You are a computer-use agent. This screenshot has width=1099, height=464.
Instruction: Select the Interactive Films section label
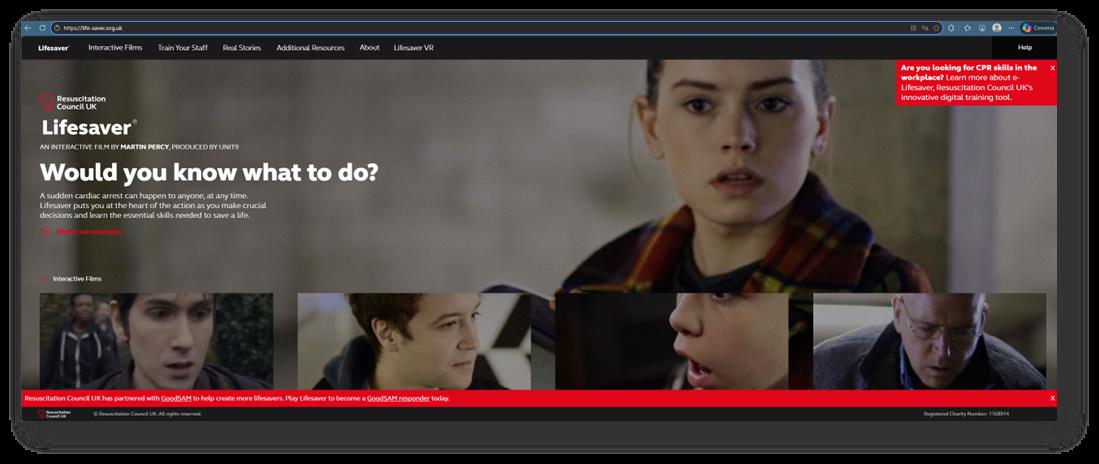click(77, 279)
